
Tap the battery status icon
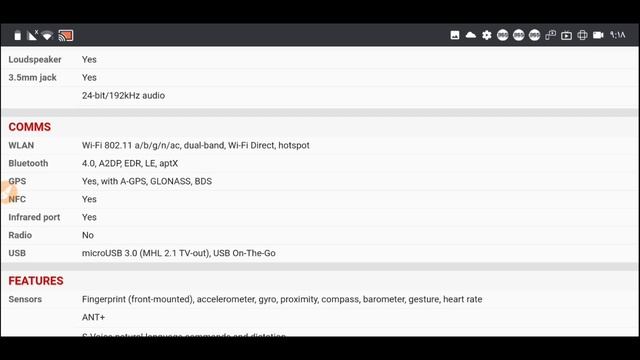pyautogui.click(x=18, y=36)
